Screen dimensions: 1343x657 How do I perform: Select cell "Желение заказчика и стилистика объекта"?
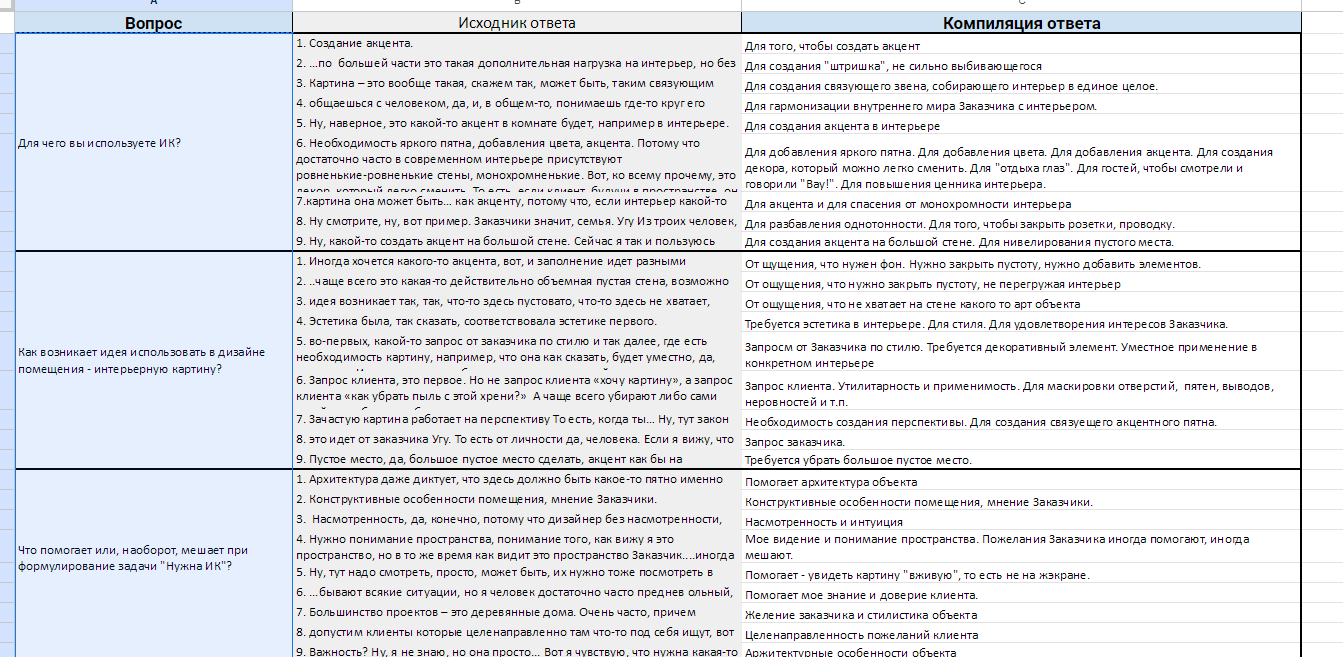(1021, 615)
